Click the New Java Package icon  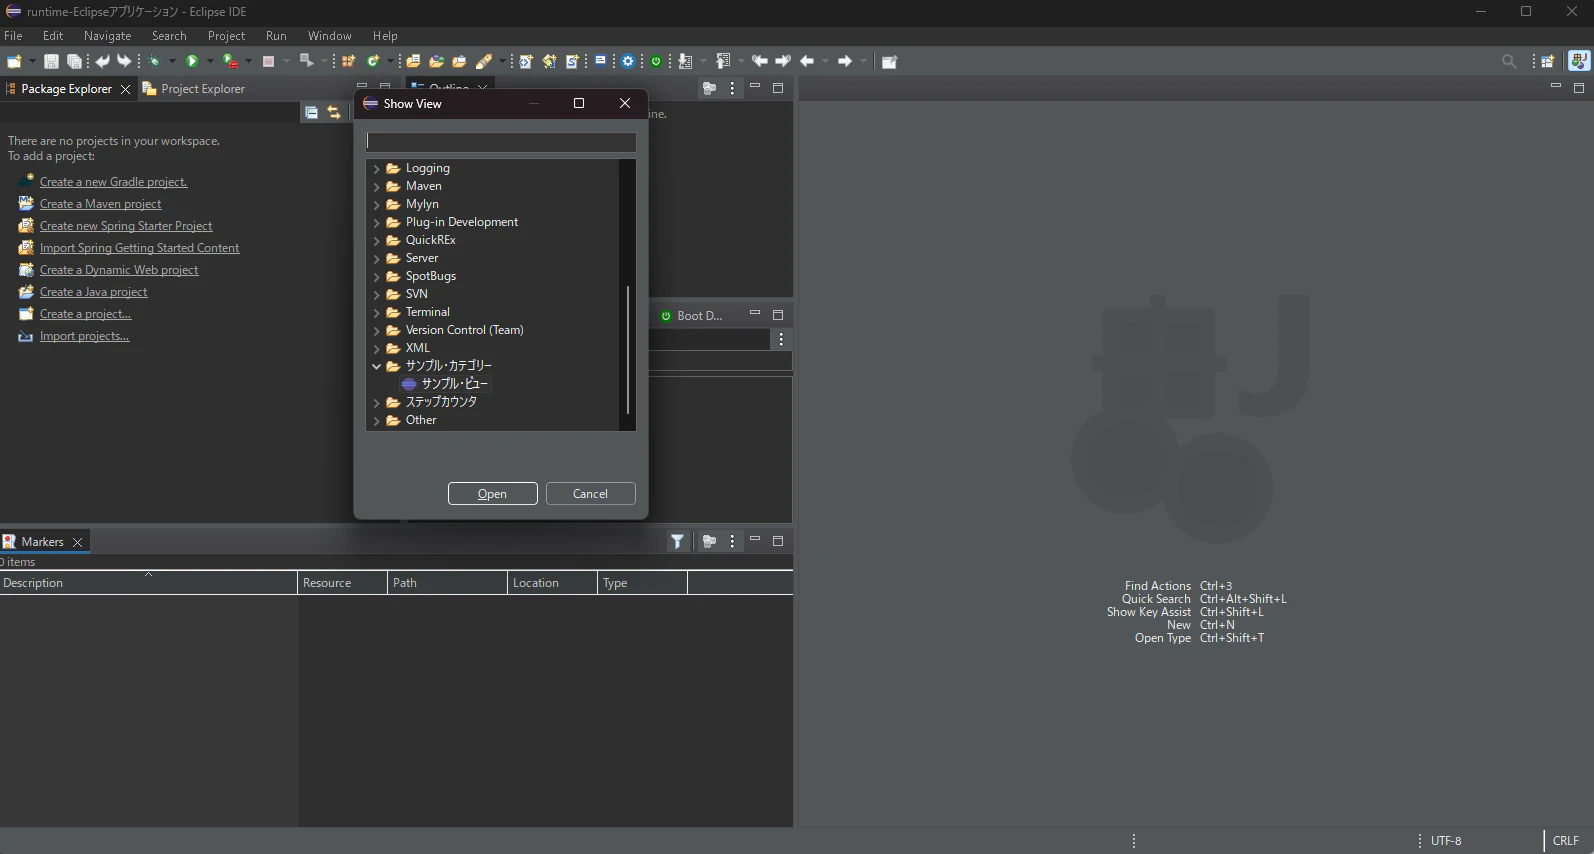tap(348, 61)
